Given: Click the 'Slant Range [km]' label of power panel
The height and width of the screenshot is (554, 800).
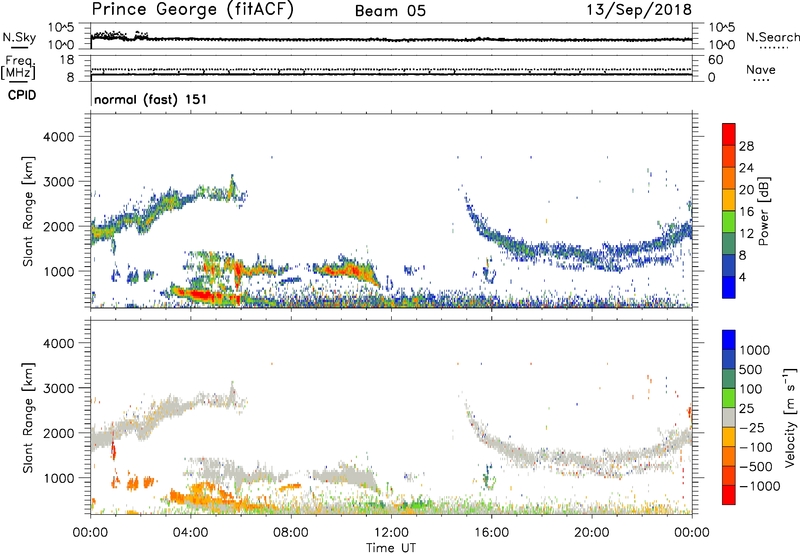Looking at the screenshot, I should pyautogui.click(x=28, y=211).
